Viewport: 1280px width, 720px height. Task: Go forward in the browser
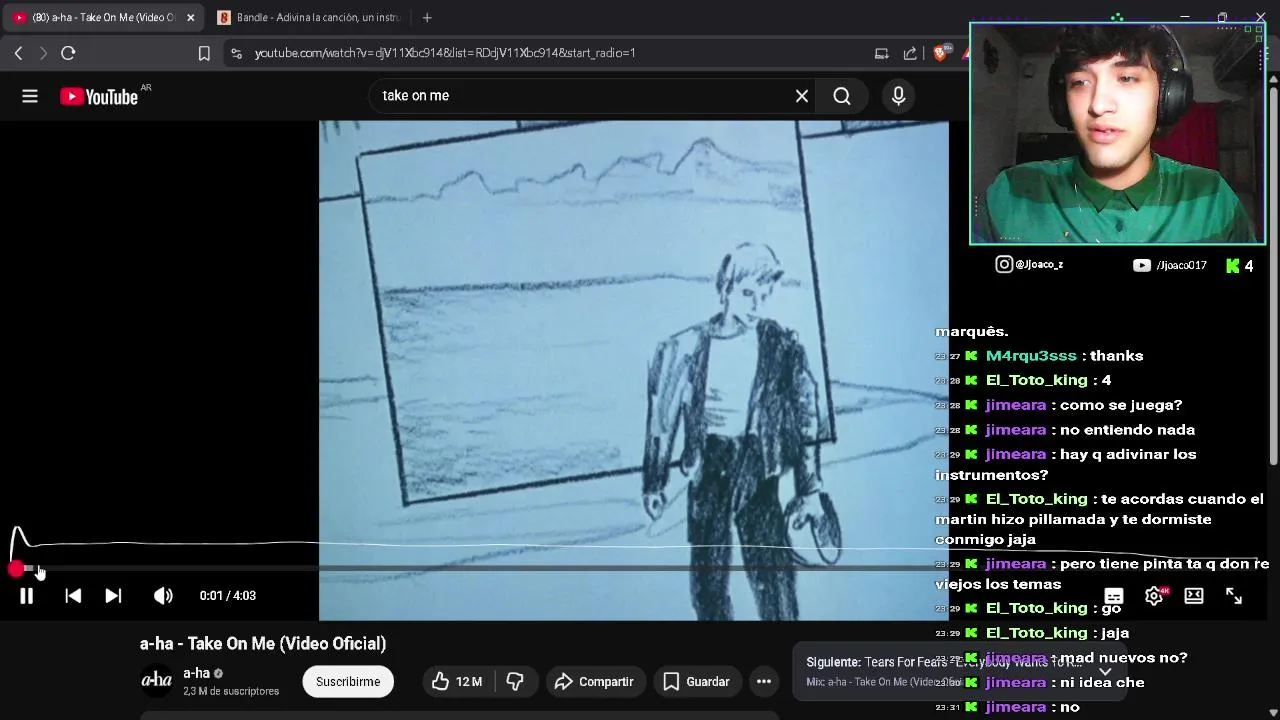[x=43, y=53]
